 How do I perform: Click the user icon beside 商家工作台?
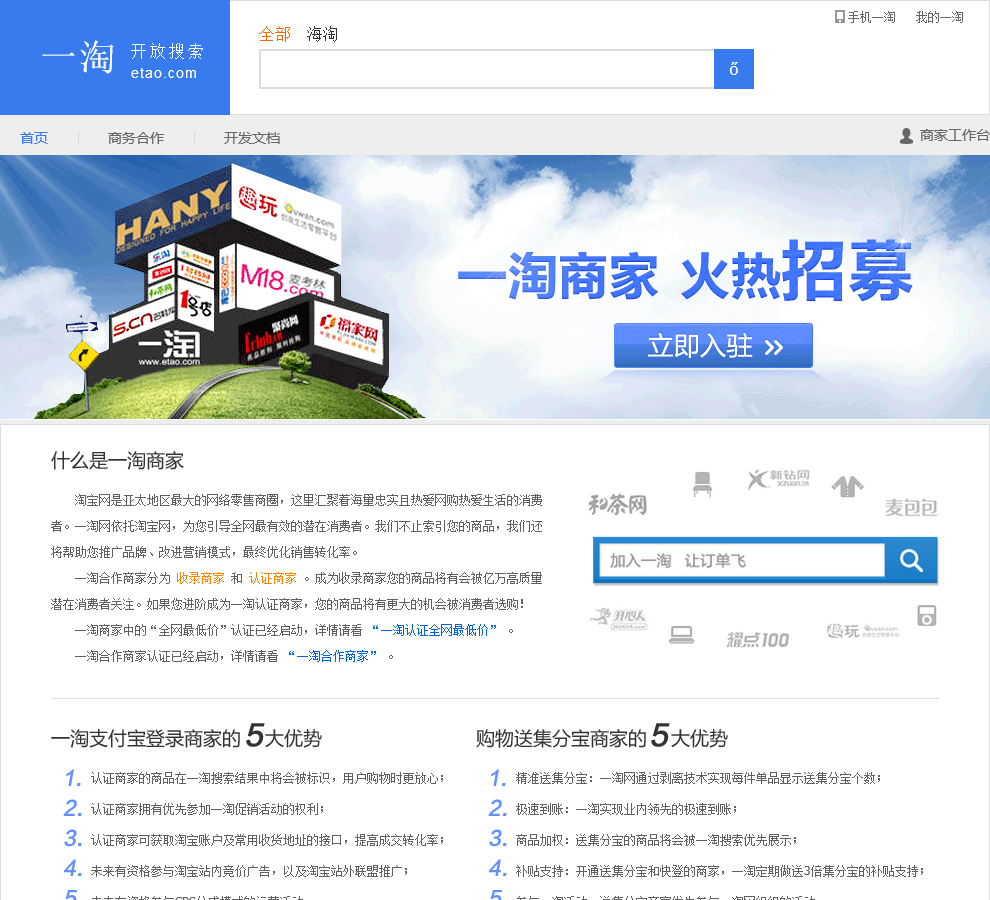(x=906, y=136)
